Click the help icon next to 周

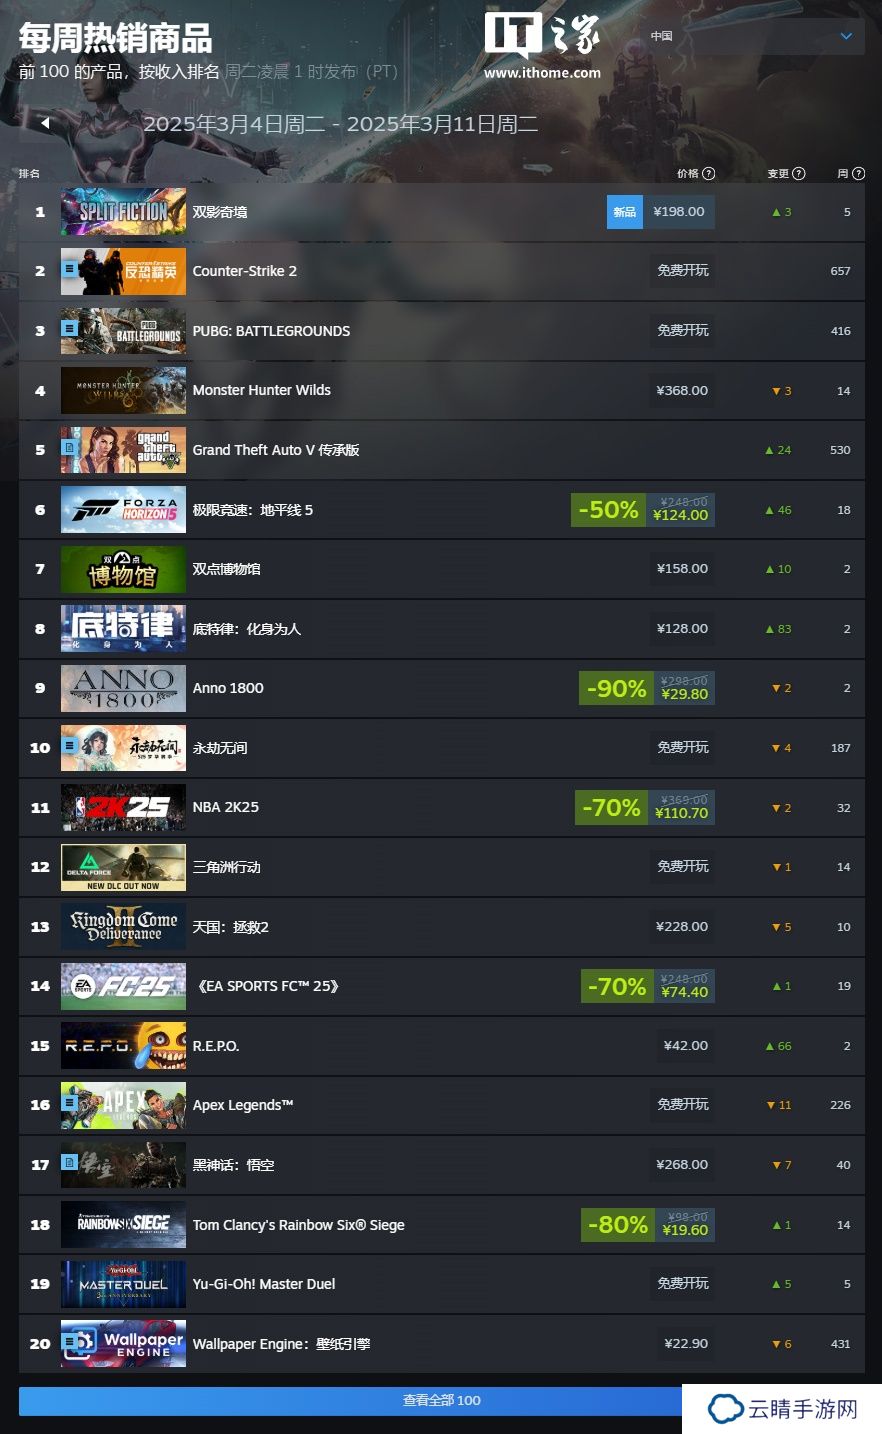859,173
